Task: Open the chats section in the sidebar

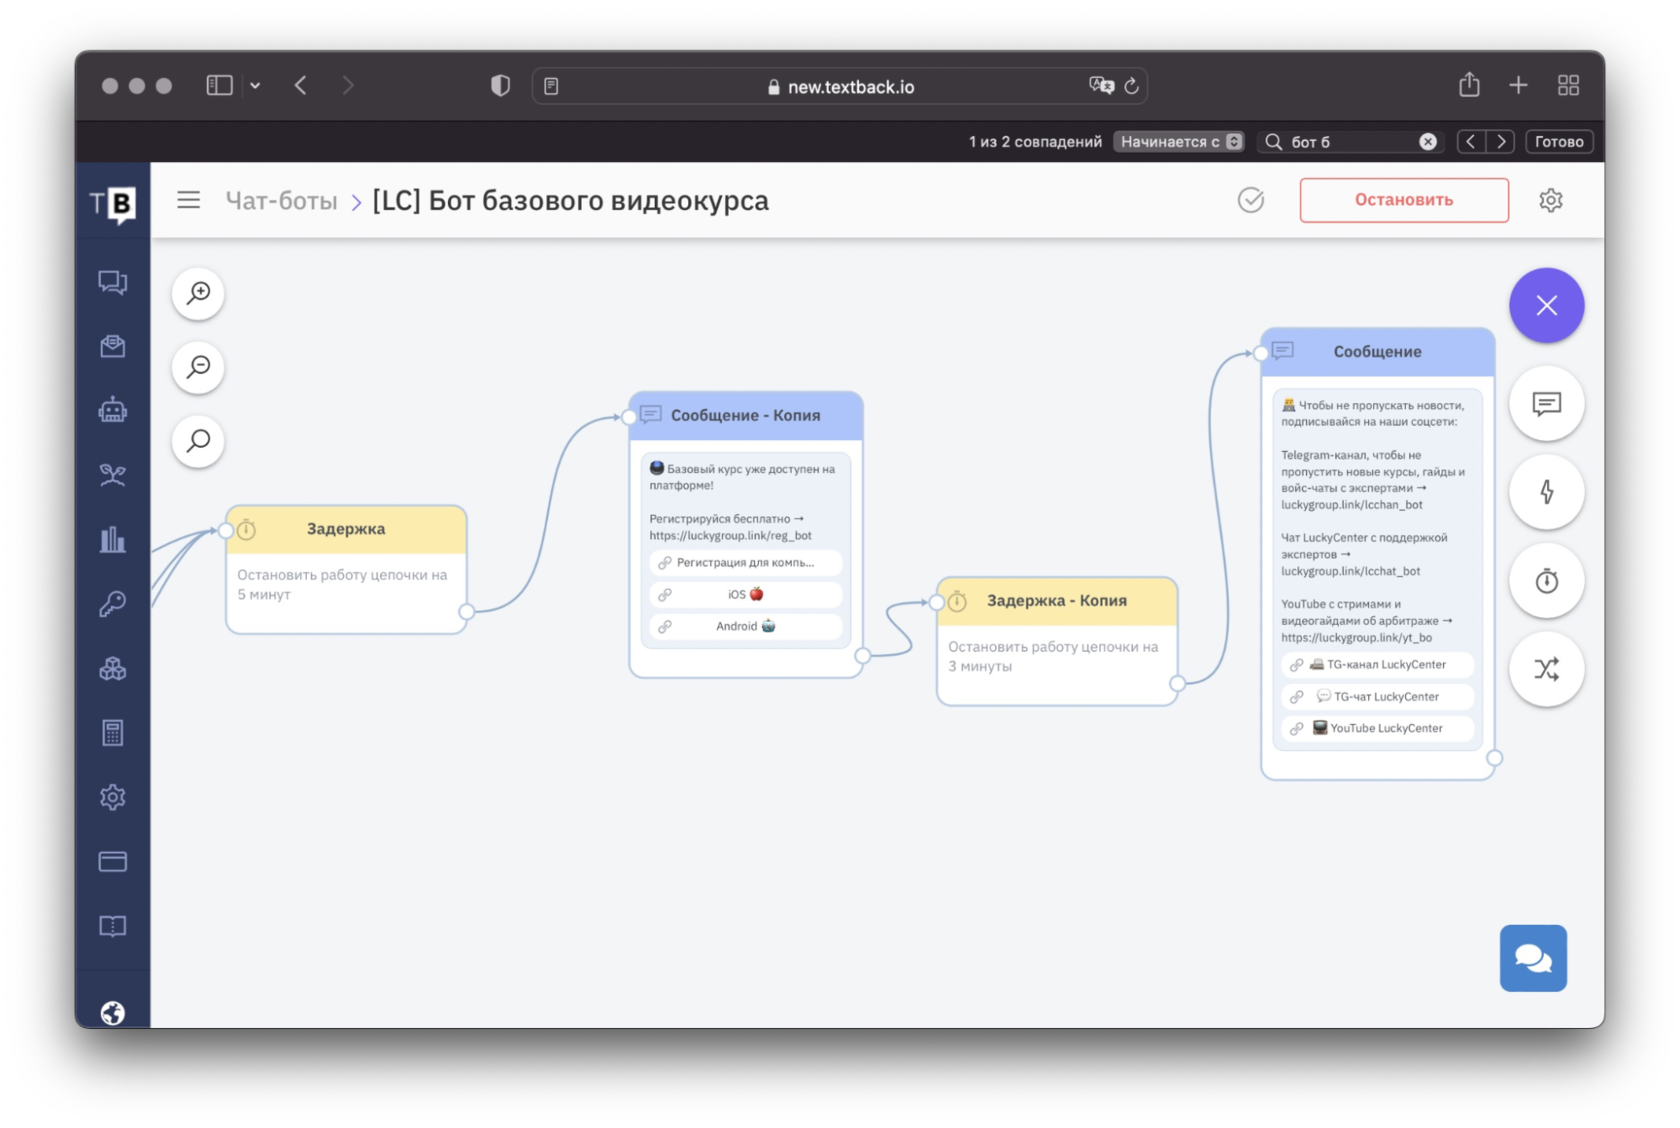Action: coord(113,282)
